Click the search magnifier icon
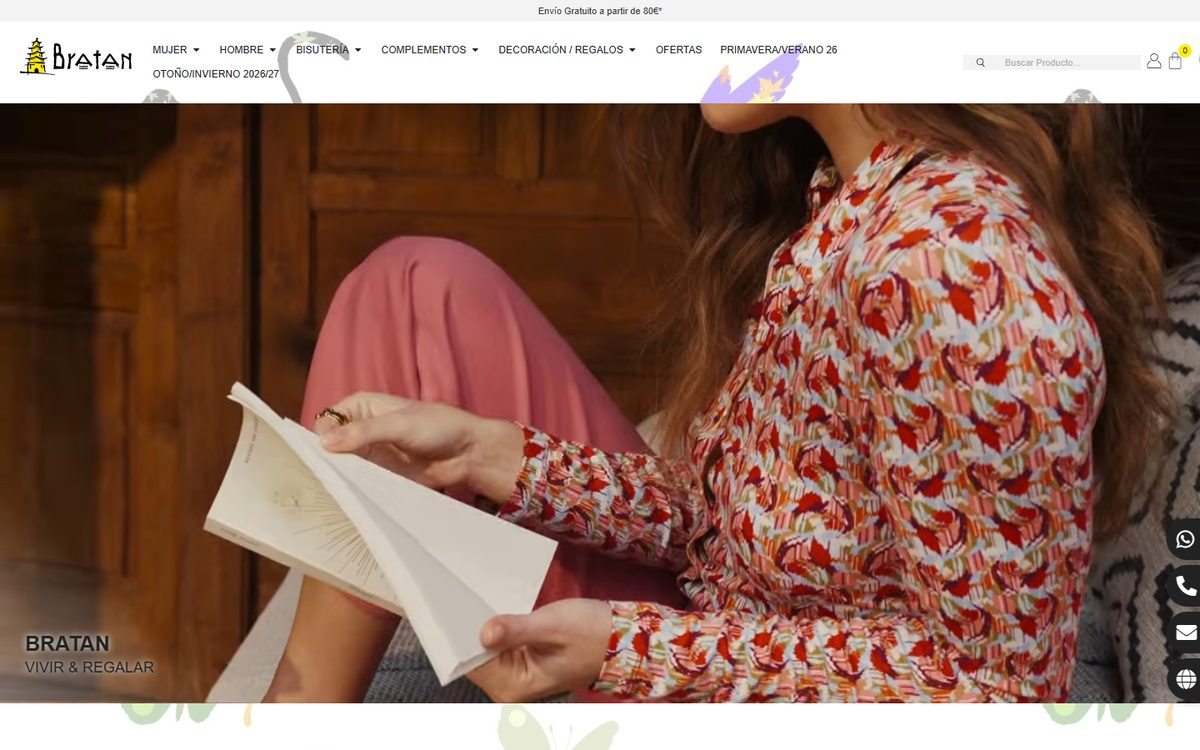This screenshot has width=1200, height=750. point(980,62)
